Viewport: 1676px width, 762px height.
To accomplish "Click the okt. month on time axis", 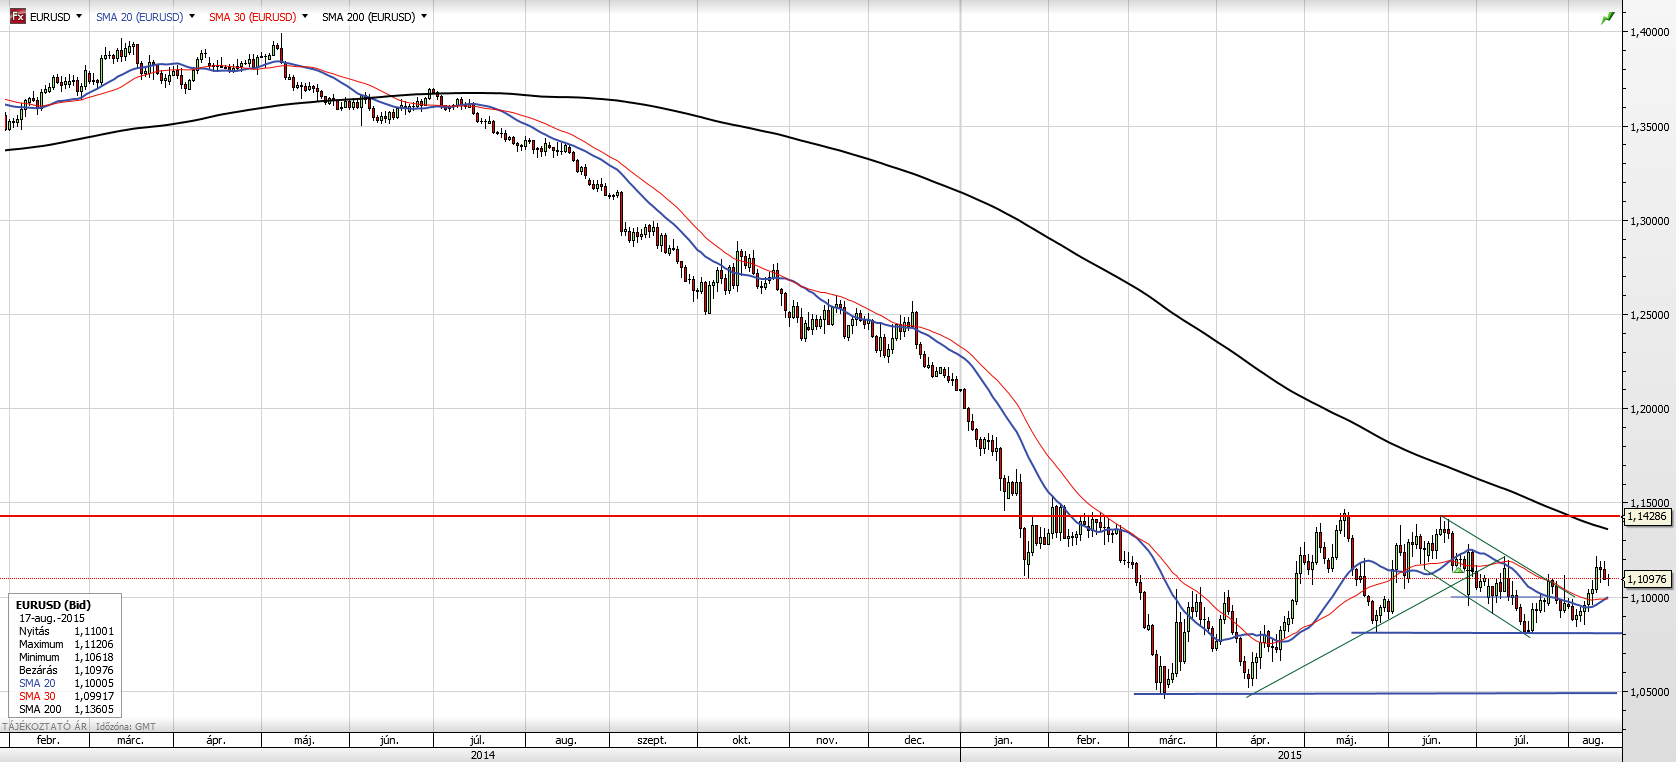I will coord(741,740).
